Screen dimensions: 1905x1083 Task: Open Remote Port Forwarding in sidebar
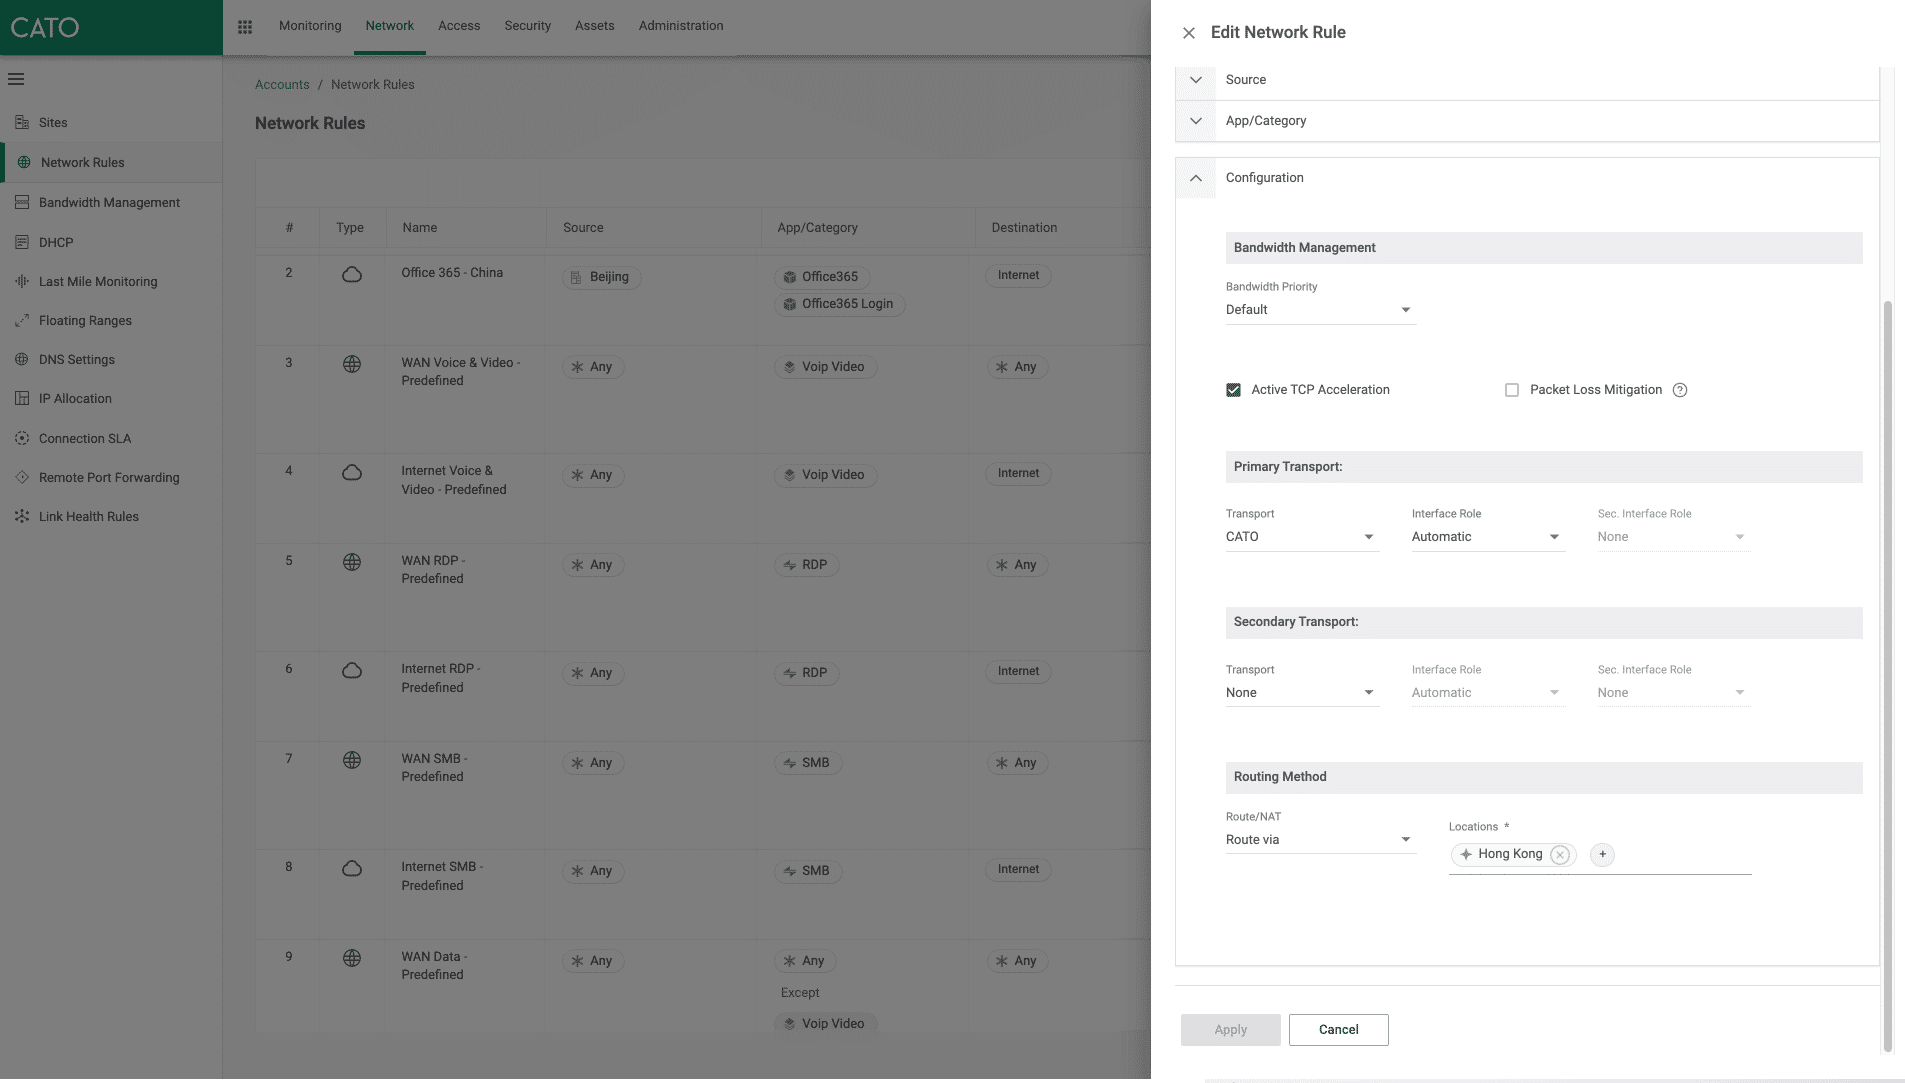[110, 477]
